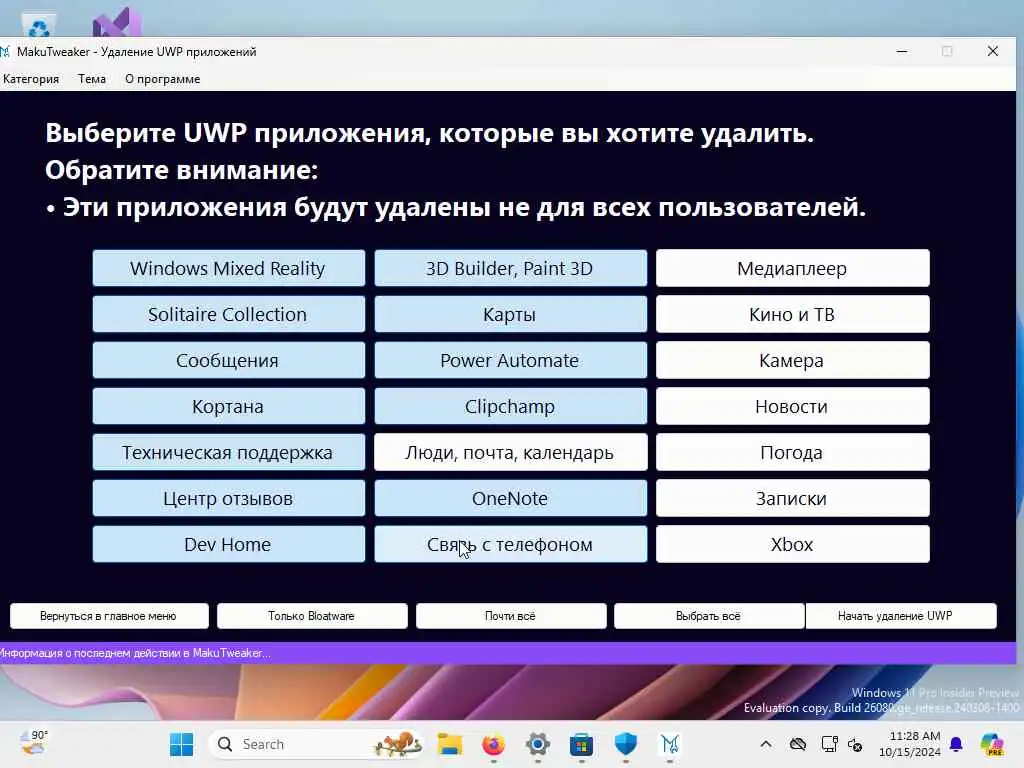Toggle Windows Mixed Reality app selection

pos(229,268)
